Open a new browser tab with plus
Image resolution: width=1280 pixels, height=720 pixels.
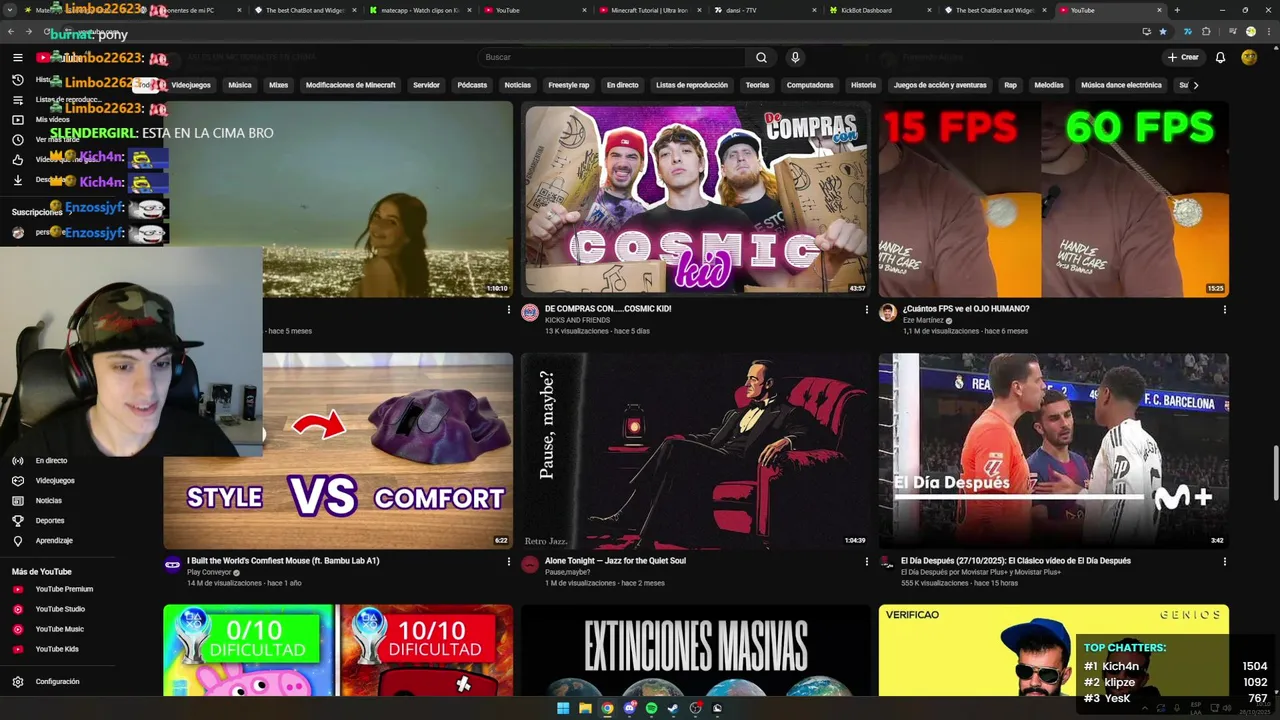(x=1177, y=10)
